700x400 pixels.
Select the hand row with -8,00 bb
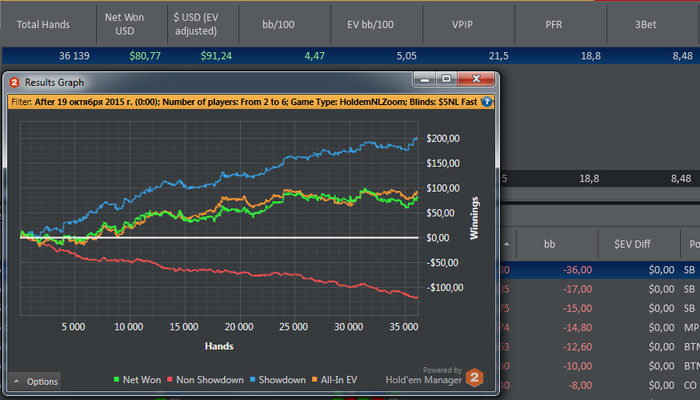[600, 385]
